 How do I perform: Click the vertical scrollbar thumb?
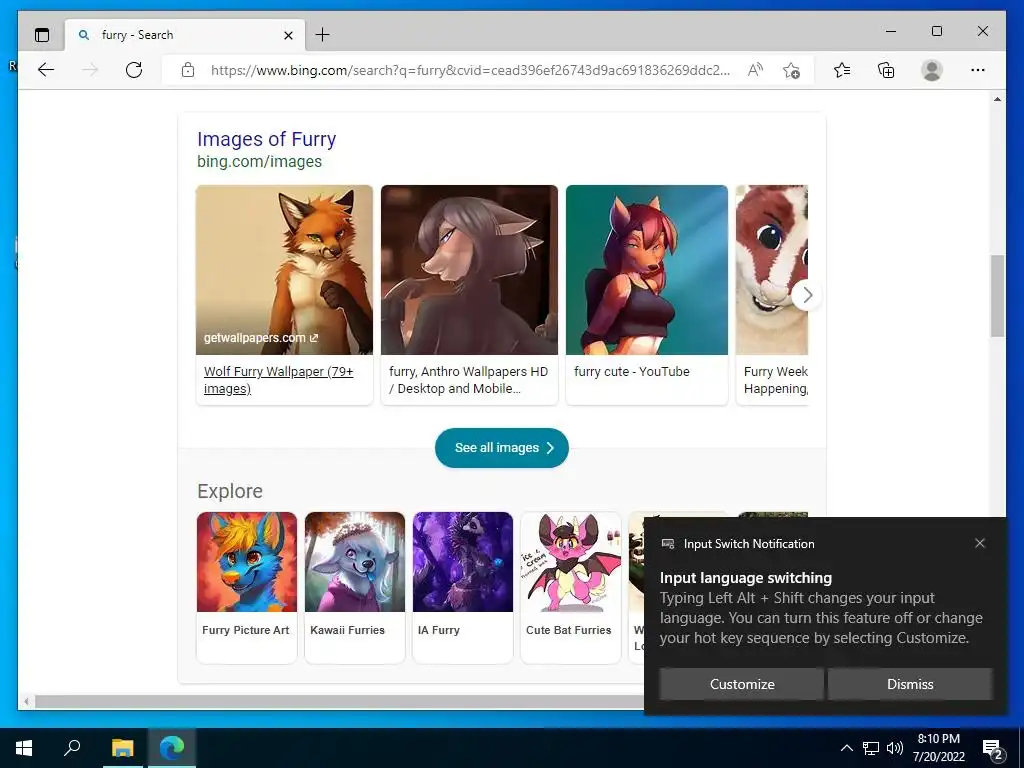(x=997, y=296)
